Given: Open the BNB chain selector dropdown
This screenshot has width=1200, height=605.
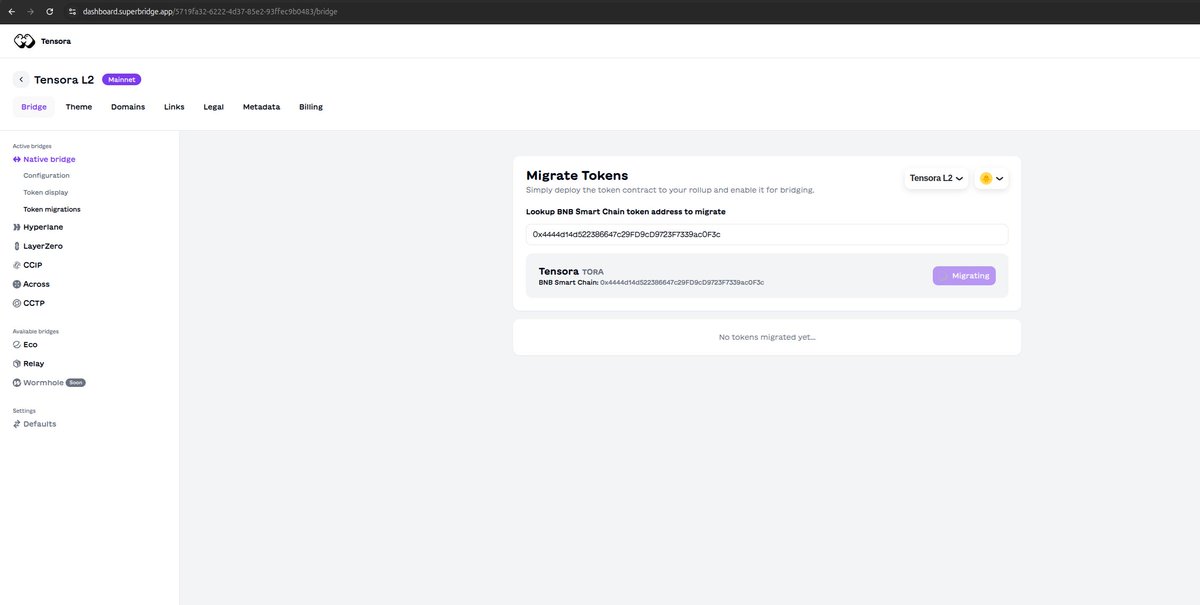Looking at the screenshot, I should point(991,178).
